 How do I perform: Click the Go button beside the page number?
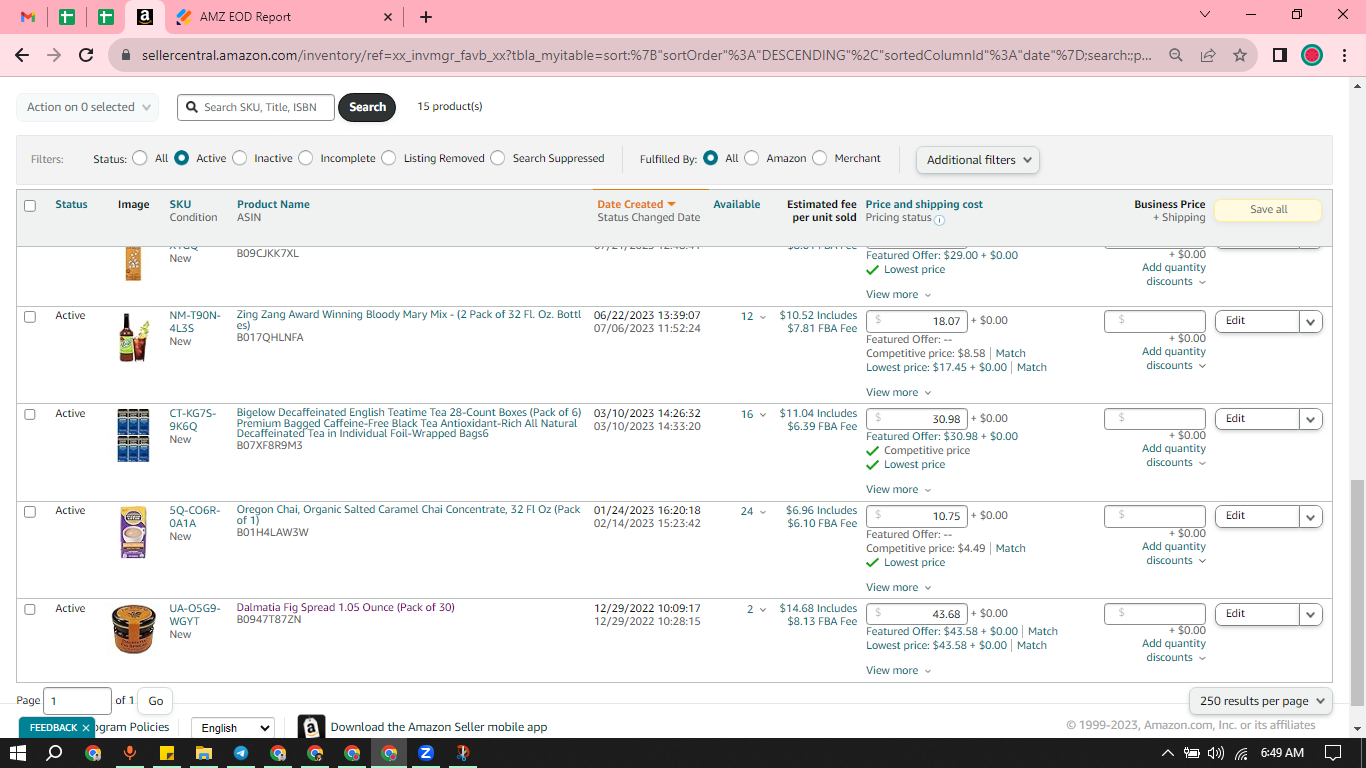coord(155,701)
